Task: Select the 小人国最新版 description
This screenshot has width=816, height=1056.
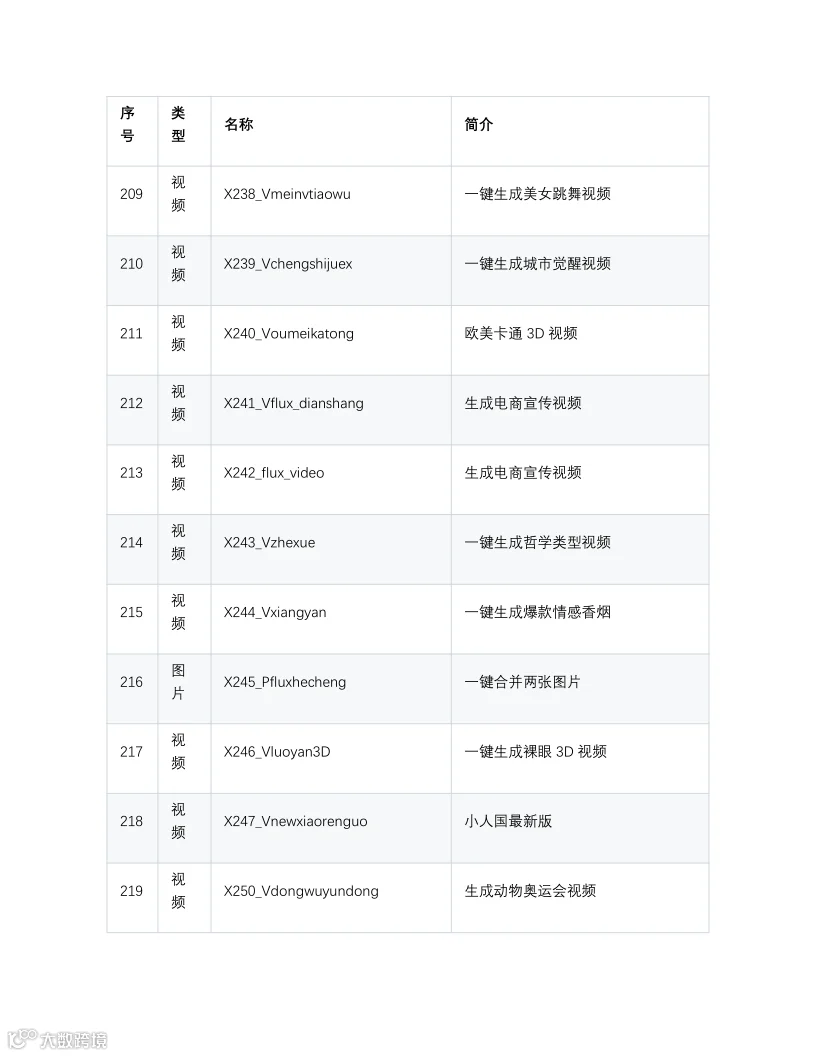Action: tap(508, 822)
